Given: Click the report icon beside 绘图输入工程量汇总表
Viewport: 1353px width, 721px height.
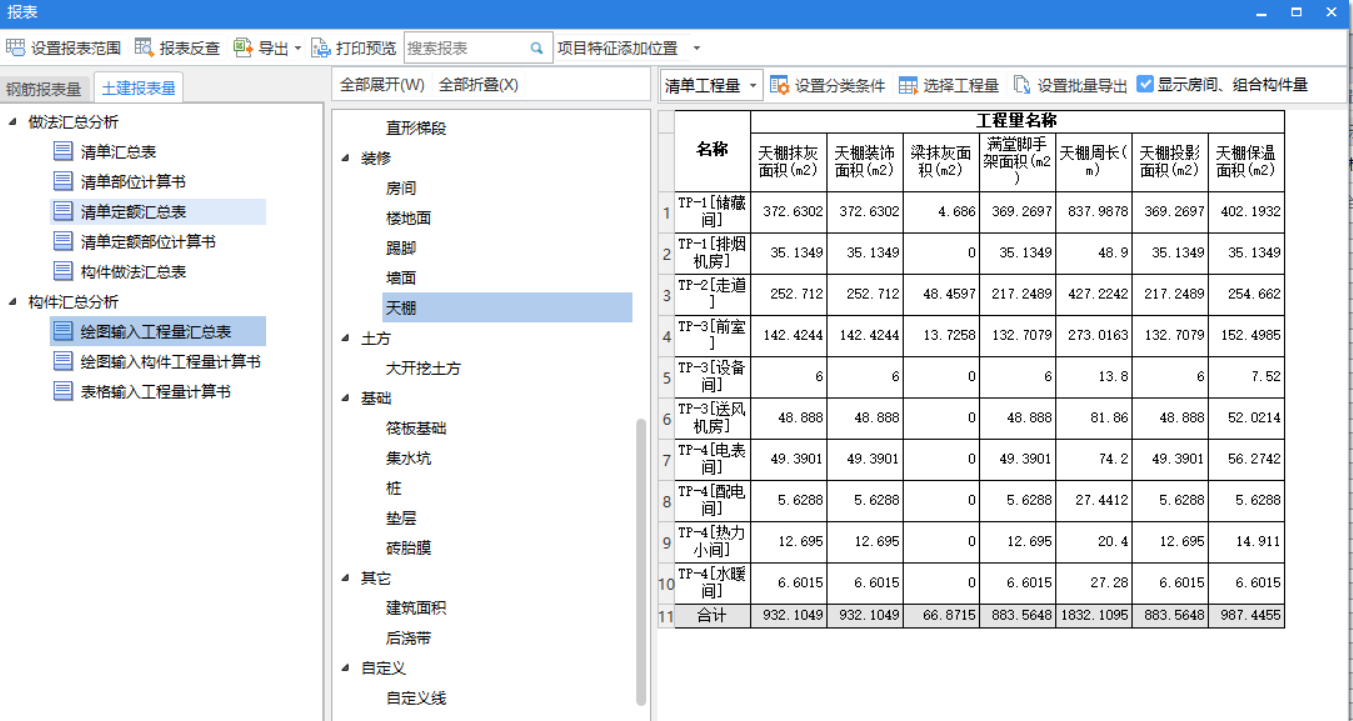Looking at the screenshot, I should point(63,332).
